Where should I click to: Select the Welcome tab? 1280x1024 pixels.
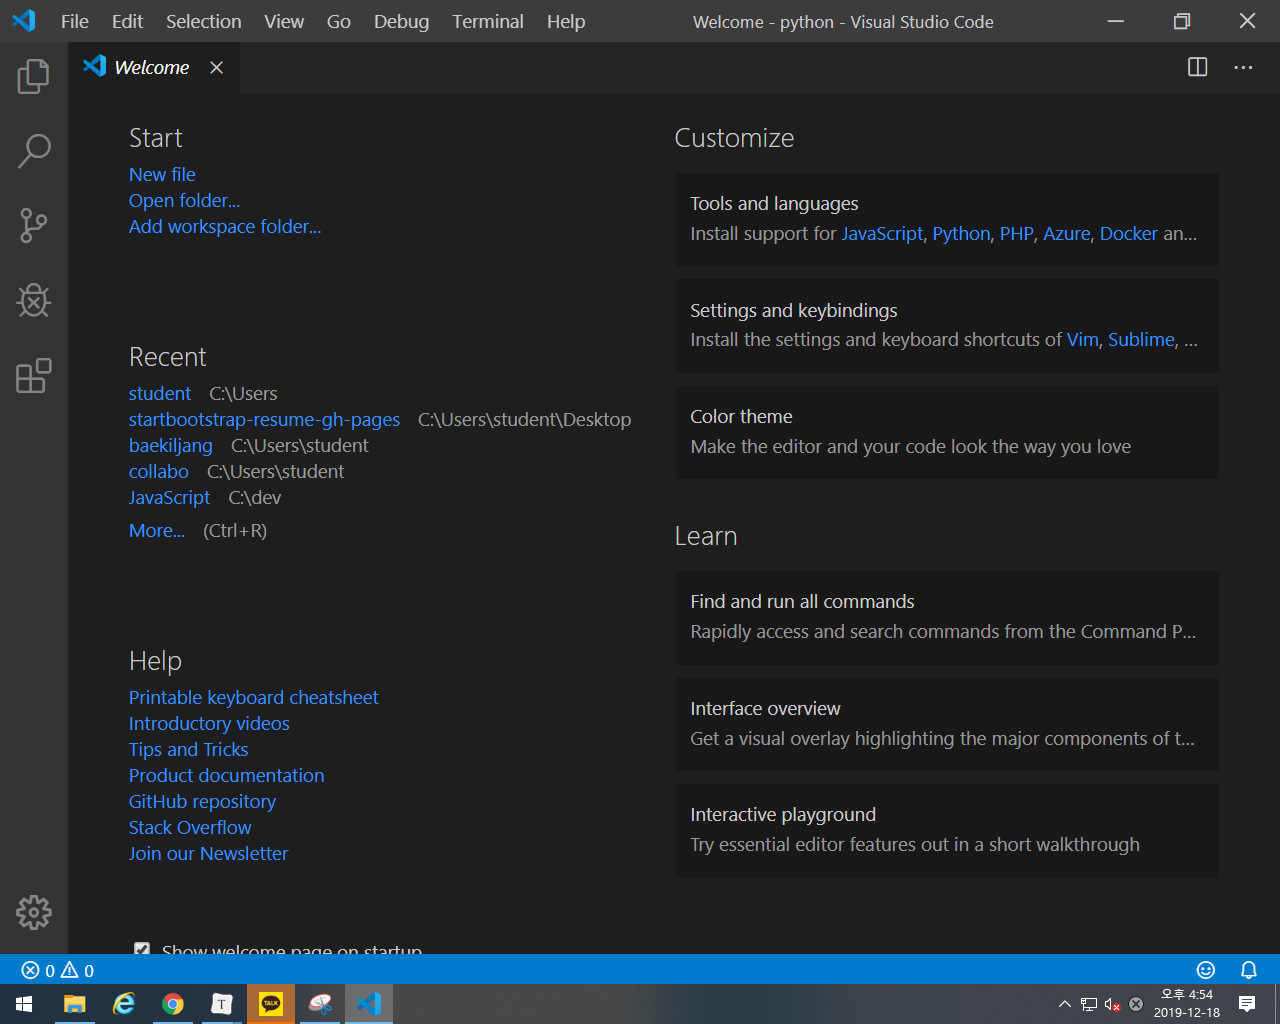coord(154,67)
